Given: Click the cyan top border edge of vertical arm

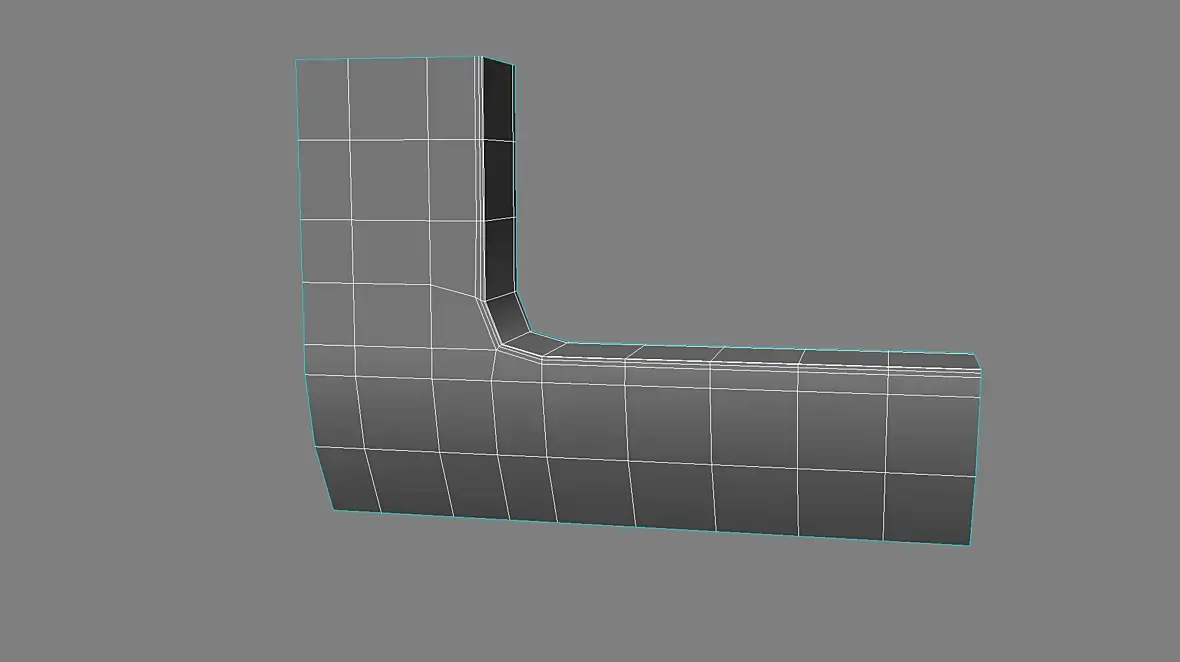Looking at the screenshot, I should (388, 58).
